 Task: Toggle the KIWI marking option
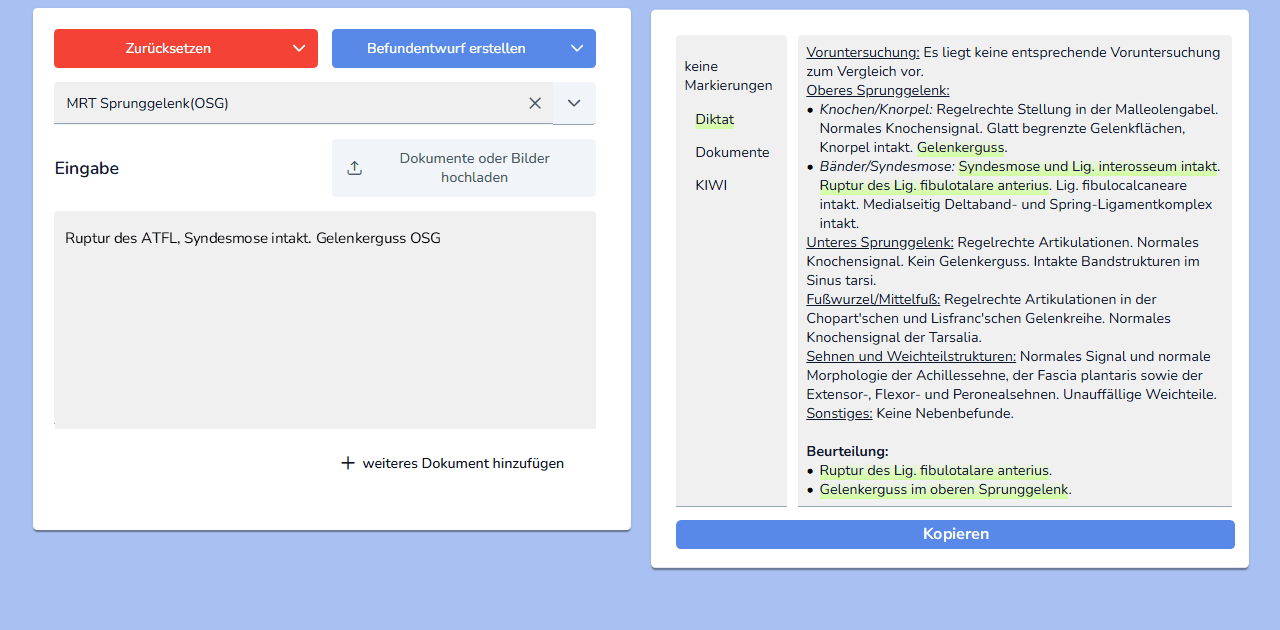711,185
